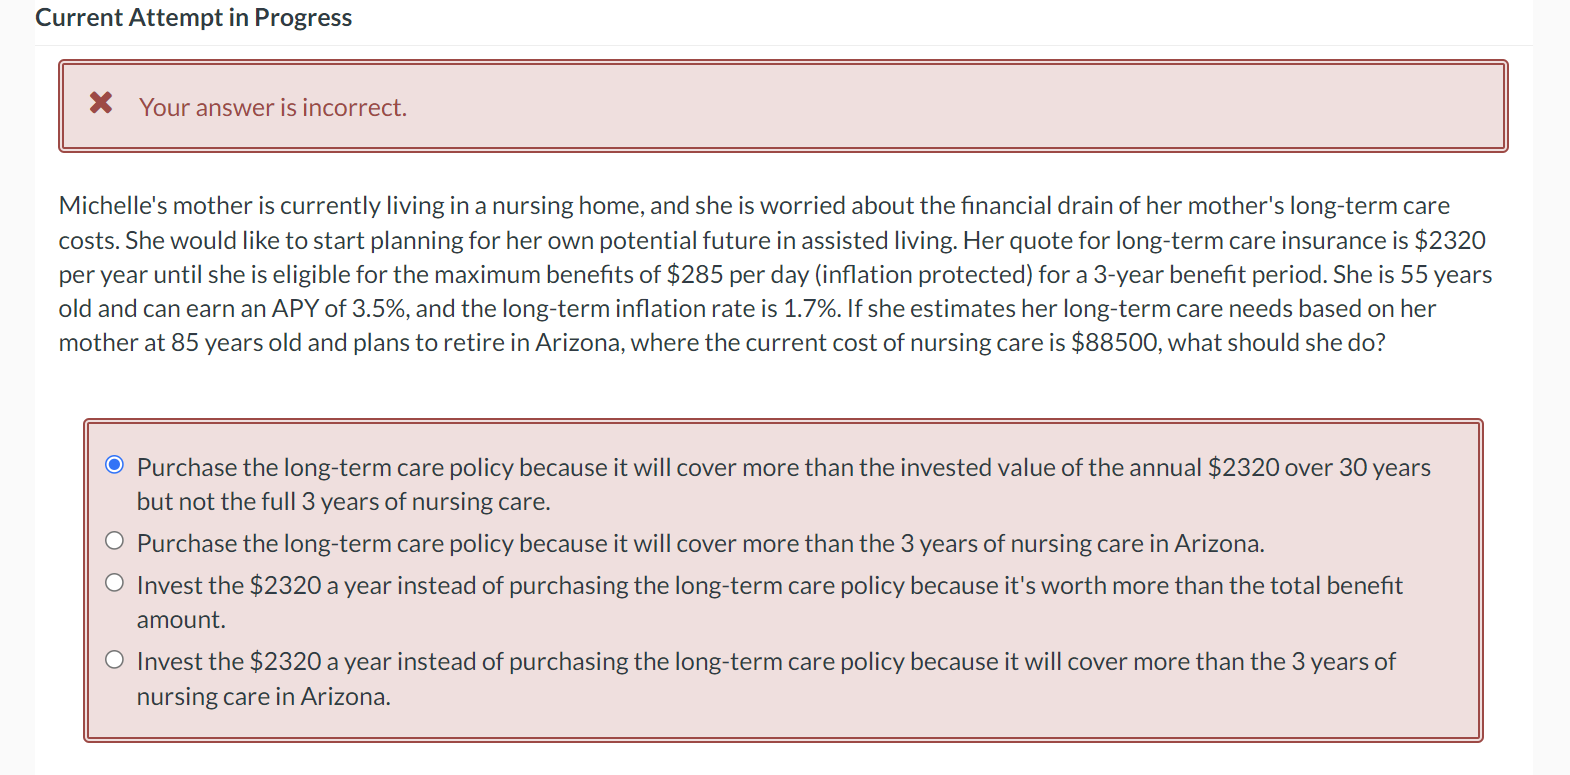Click the 'Current Attempt in Progress' heading

pos(194,17)
